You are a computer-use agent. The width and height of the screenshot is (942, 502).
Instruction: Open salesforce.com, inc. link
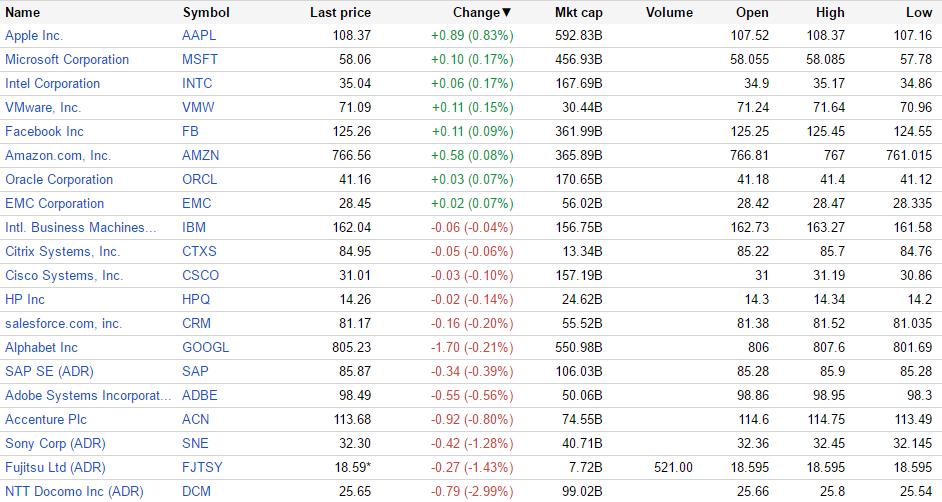pos(63,323)
